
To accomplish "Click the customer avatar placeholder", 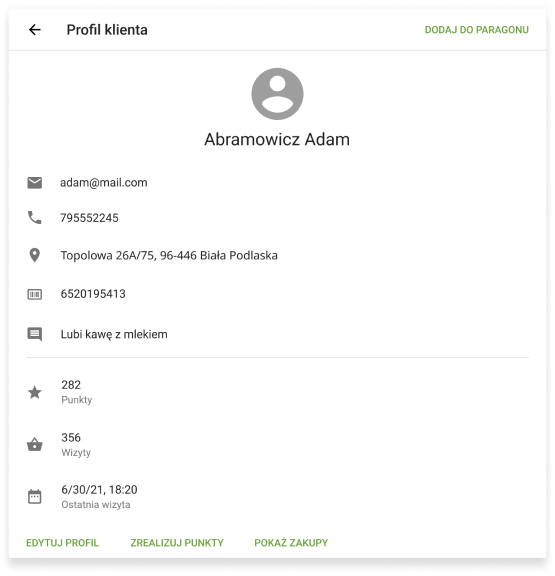I will [x=277, y=94].
